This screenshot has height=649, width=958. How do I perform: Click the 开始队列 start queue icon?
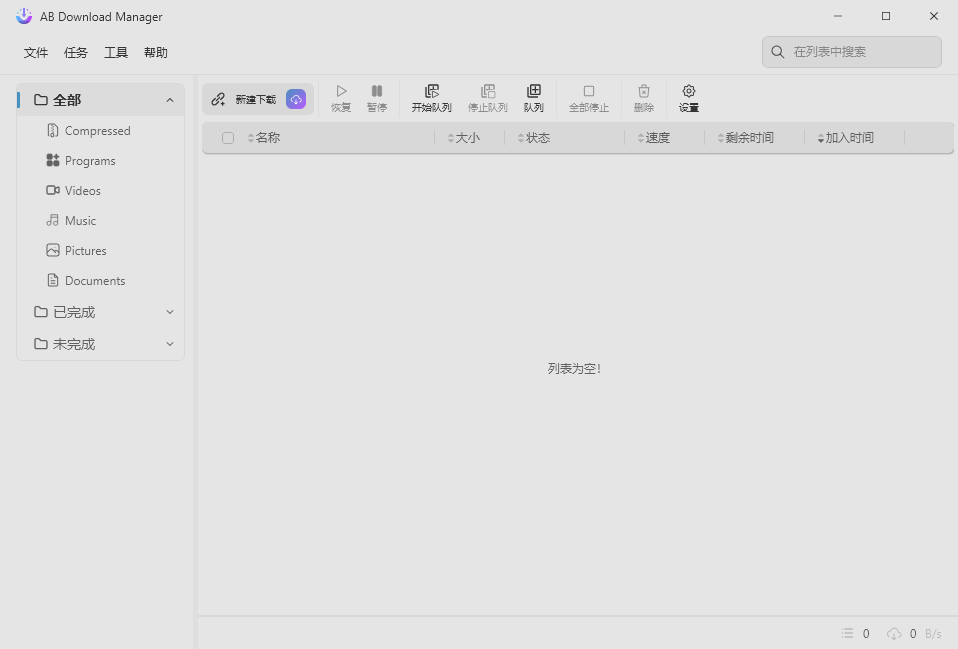tap(432, 91)
